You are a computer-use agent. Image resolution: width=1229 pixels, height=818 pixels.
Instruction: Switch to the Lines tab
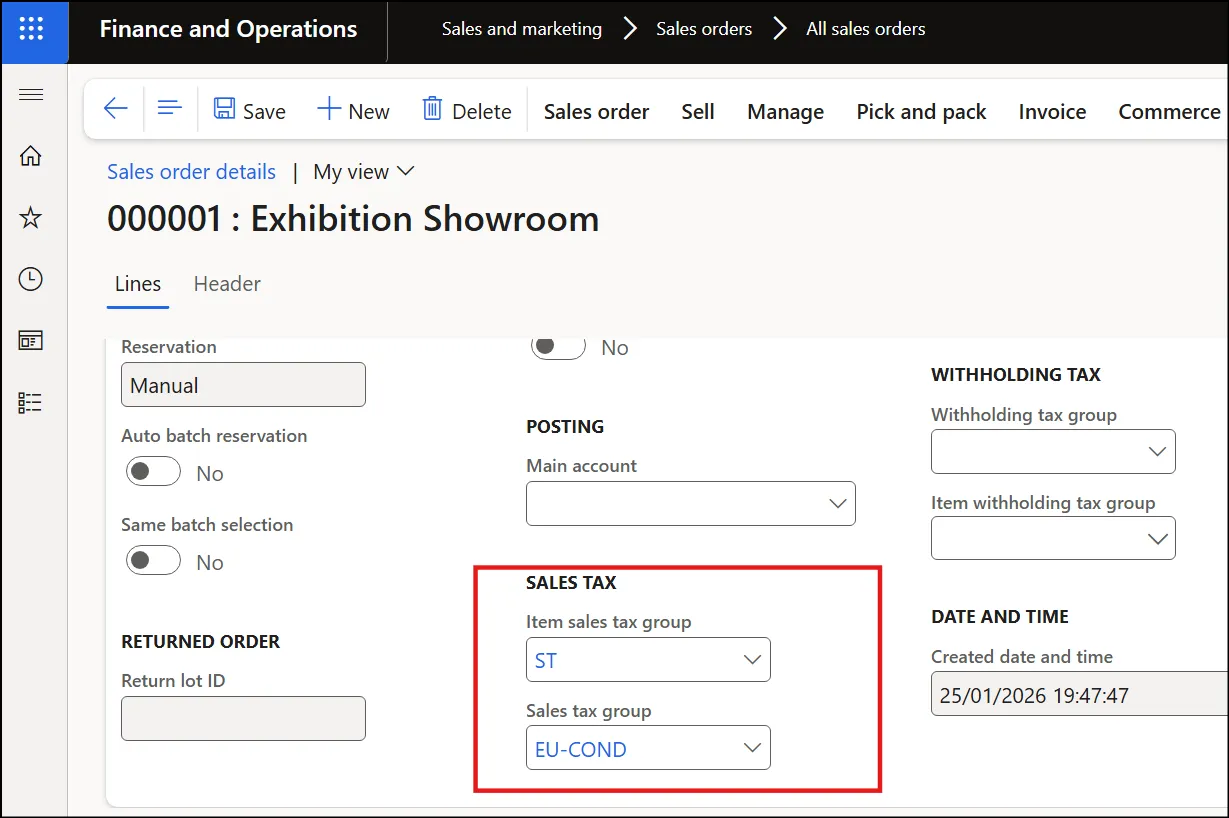(x=138, y=284)
